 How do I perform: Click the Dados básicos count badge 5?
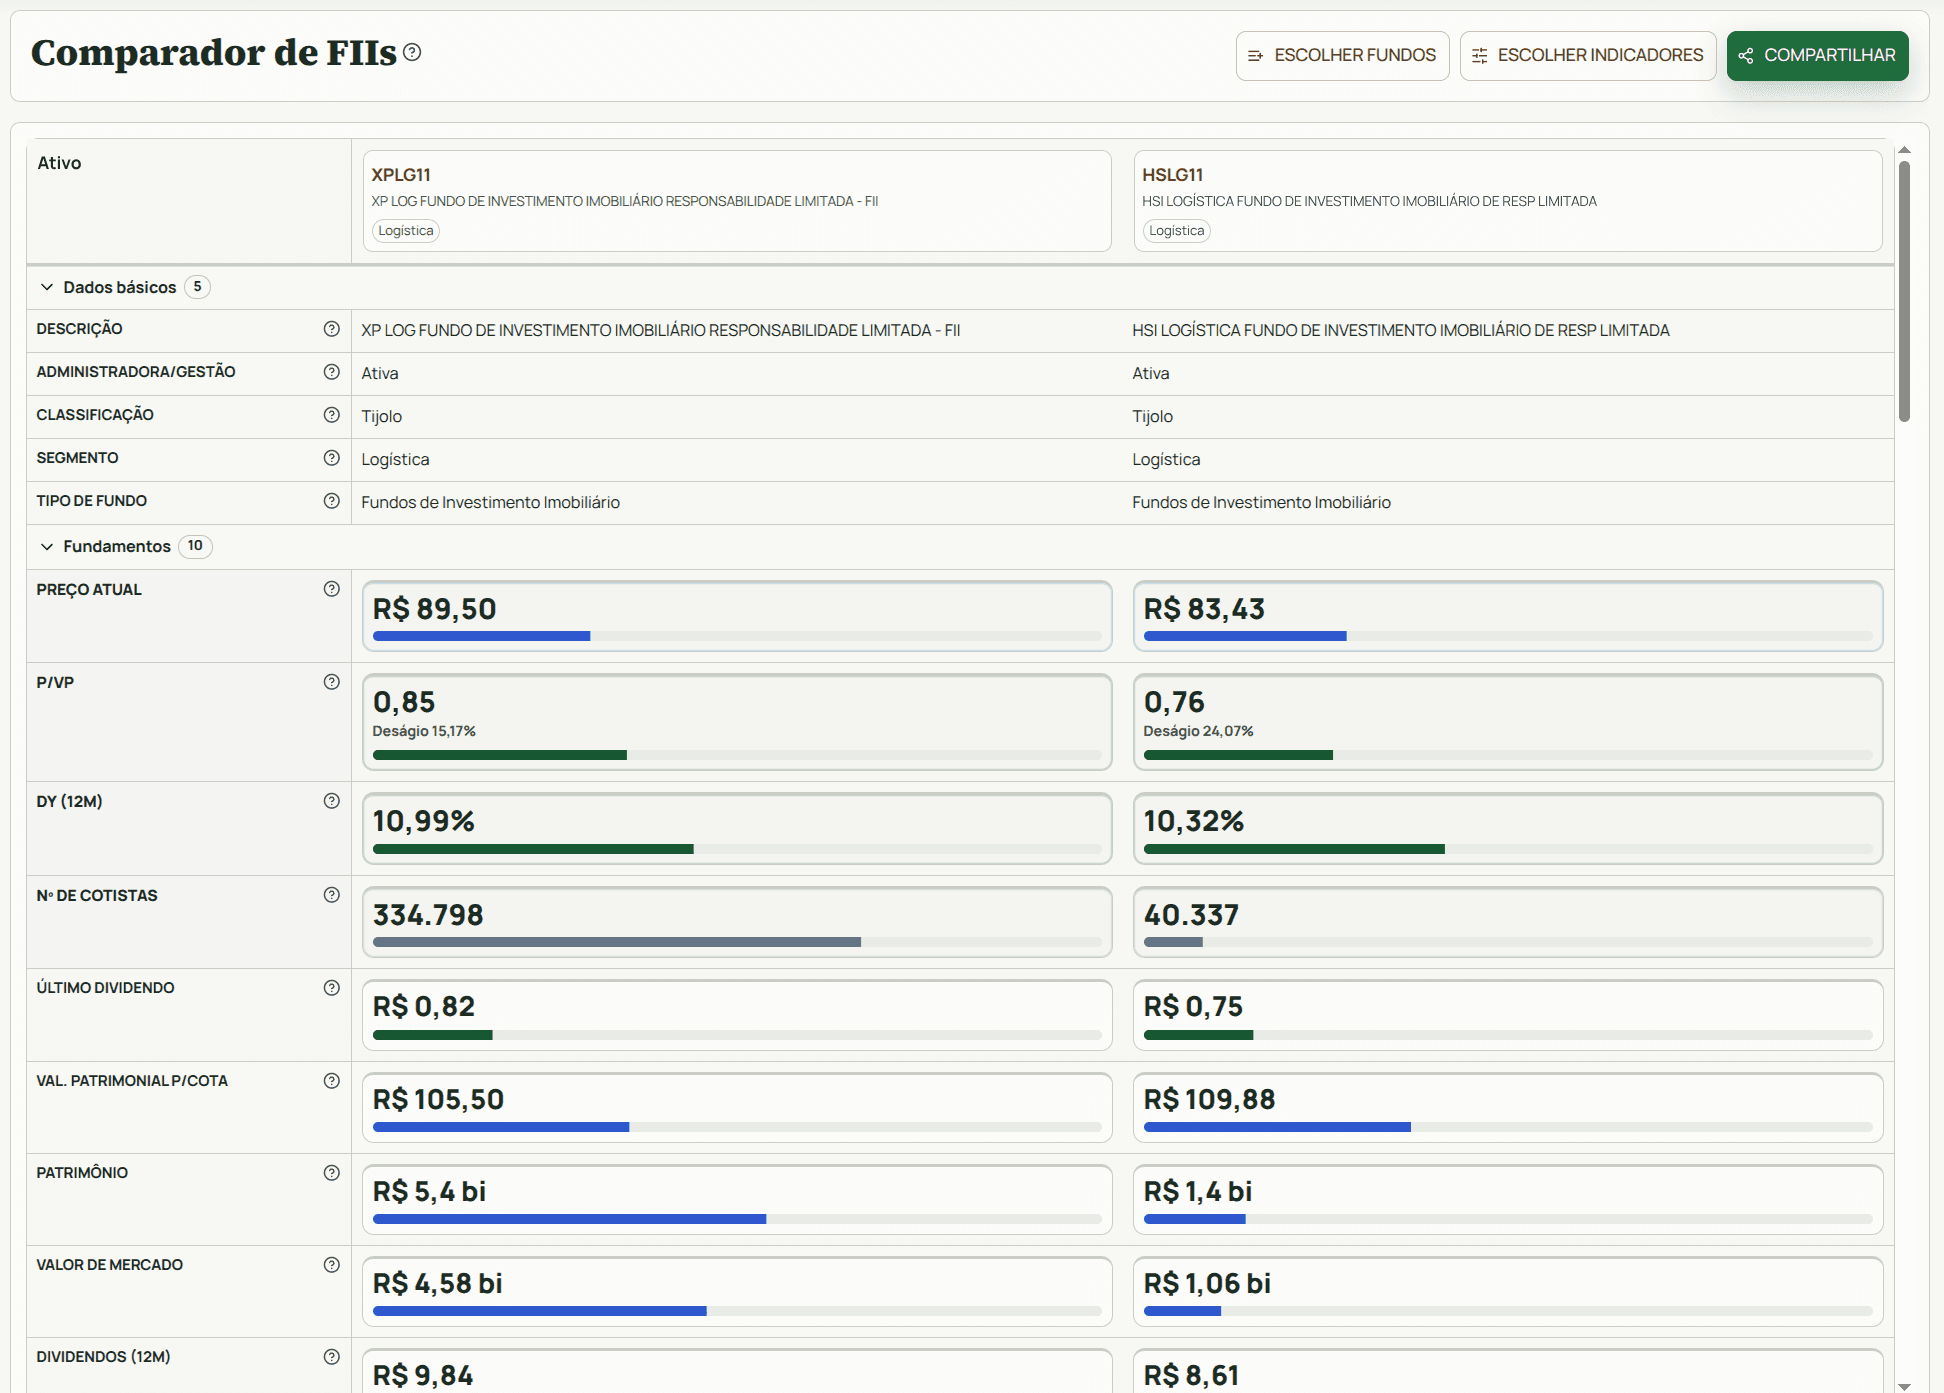[197, 287]
